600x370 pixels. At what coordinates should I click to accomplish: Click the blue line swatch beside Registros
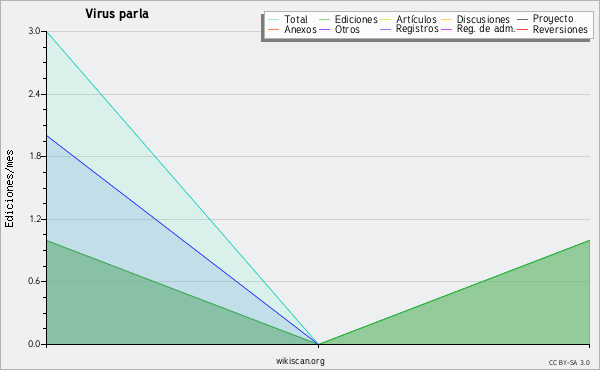pos(386,30)
